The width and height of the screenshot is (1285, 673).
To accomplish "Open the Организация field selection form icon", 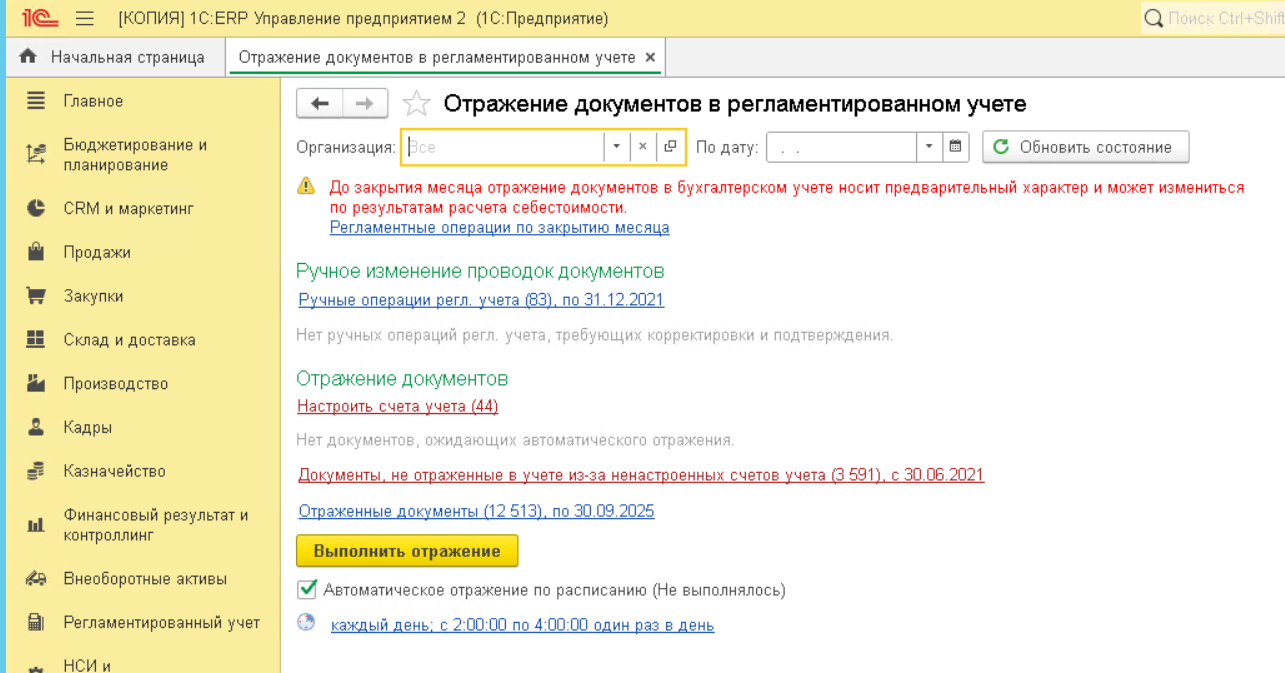I will (671, 147).
